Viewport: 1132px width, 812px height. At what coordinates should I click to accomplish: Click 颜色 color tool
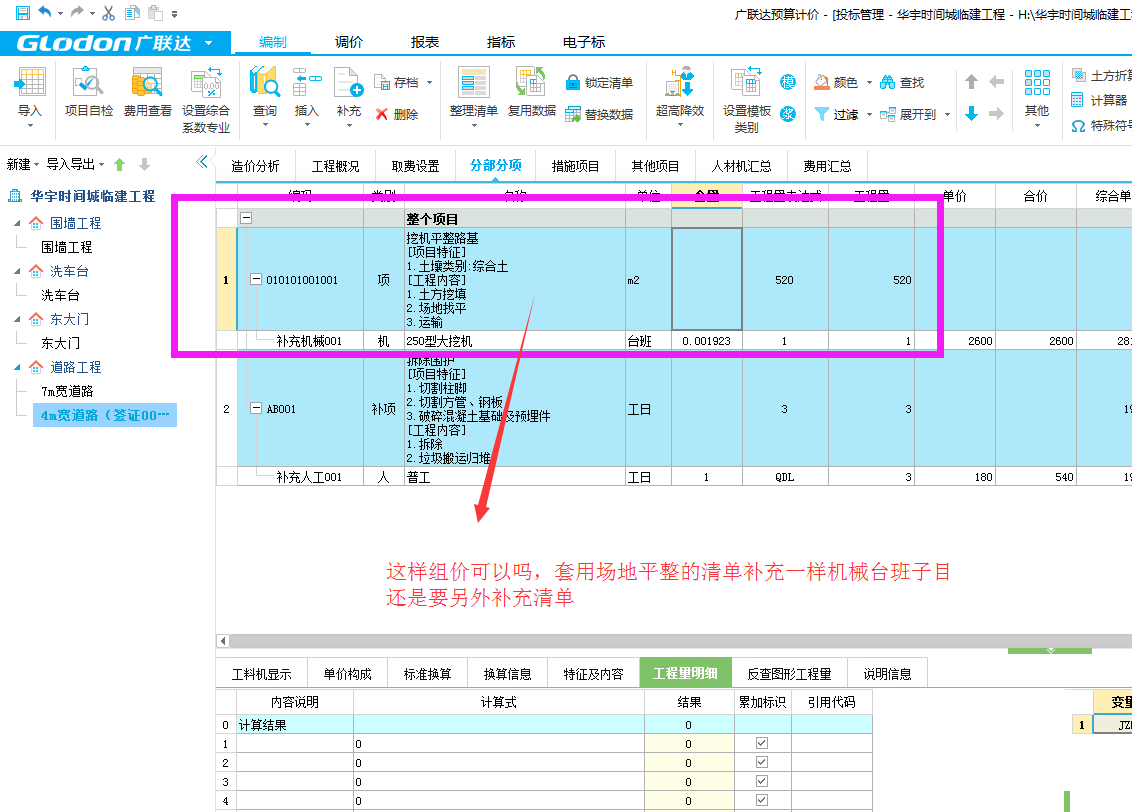[836, 82]
